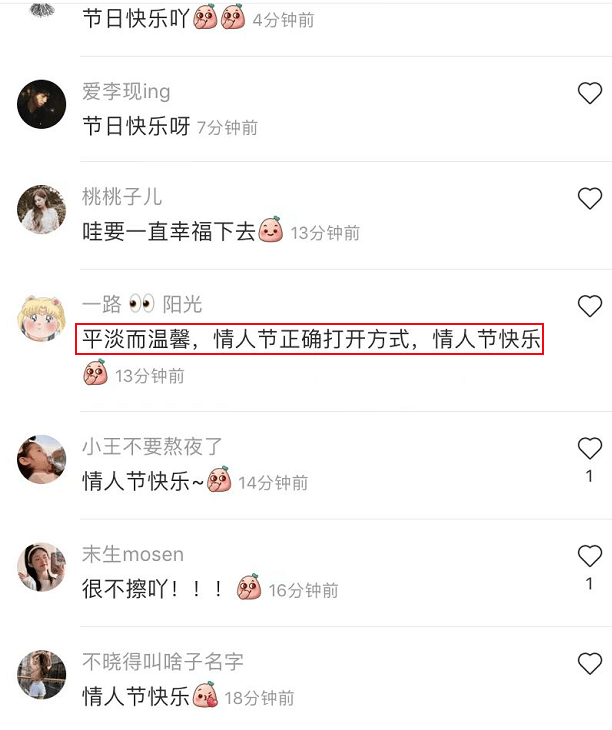Open 末生mosen's profile photo
This screenshot has width=612, height=730.
(41, 567)
